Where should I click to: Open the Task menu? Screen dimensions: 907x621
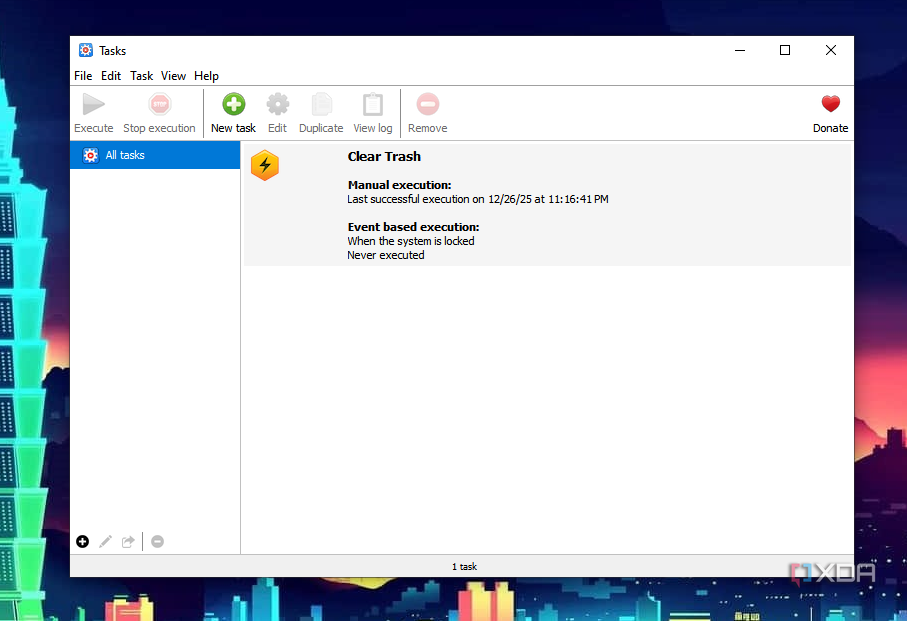[x=142, y=76]
